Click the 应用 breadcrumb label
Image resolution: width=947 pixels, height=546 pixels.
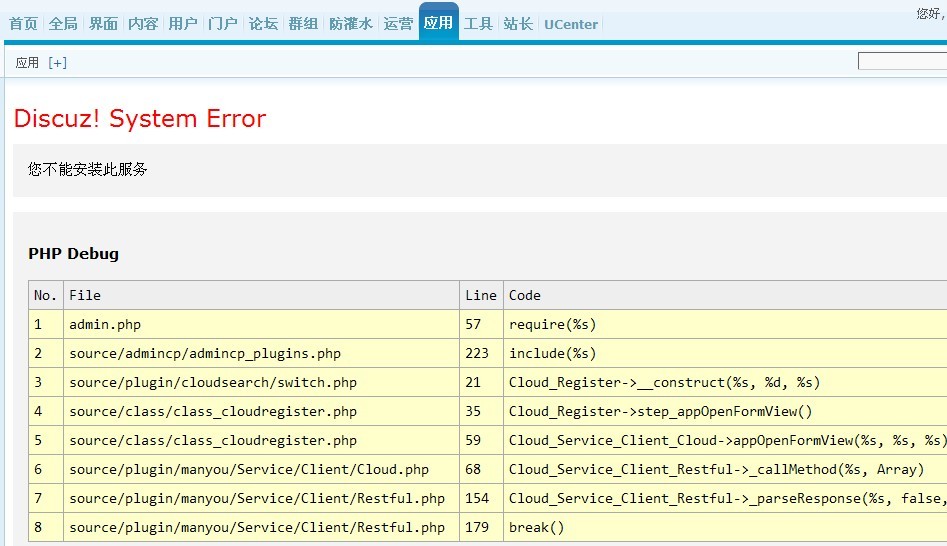27,63
